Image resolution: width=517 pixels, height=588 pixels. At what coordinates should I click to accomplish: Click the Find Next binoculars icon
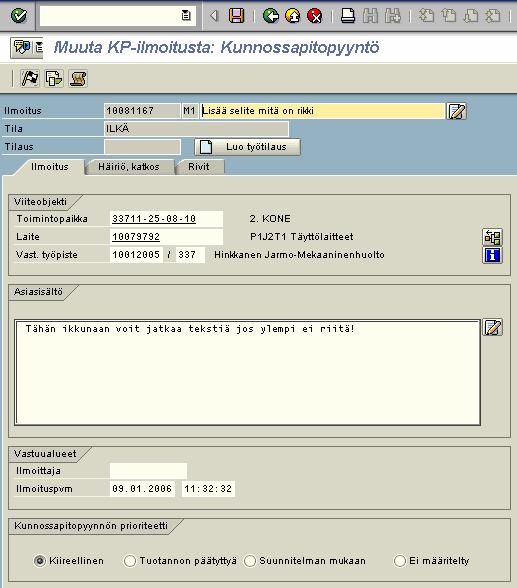[x=393, y=16]
